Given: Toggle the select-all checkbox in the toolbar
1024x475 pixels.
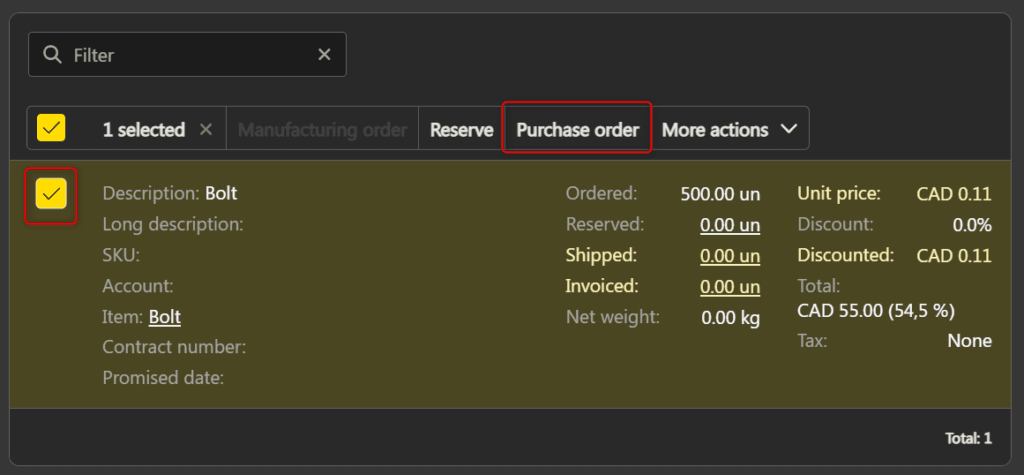Looking at the screenshot, I should tap(51, 129).
